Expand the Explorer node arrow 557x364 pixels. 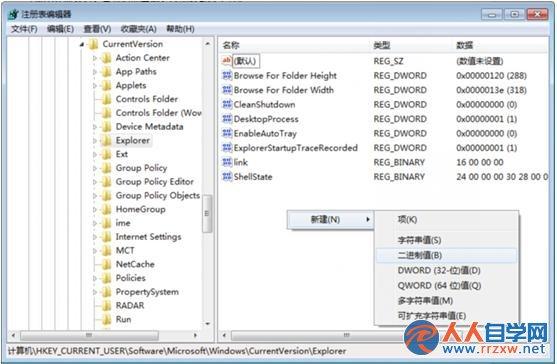pyautogui.click(x=94, y=141)
